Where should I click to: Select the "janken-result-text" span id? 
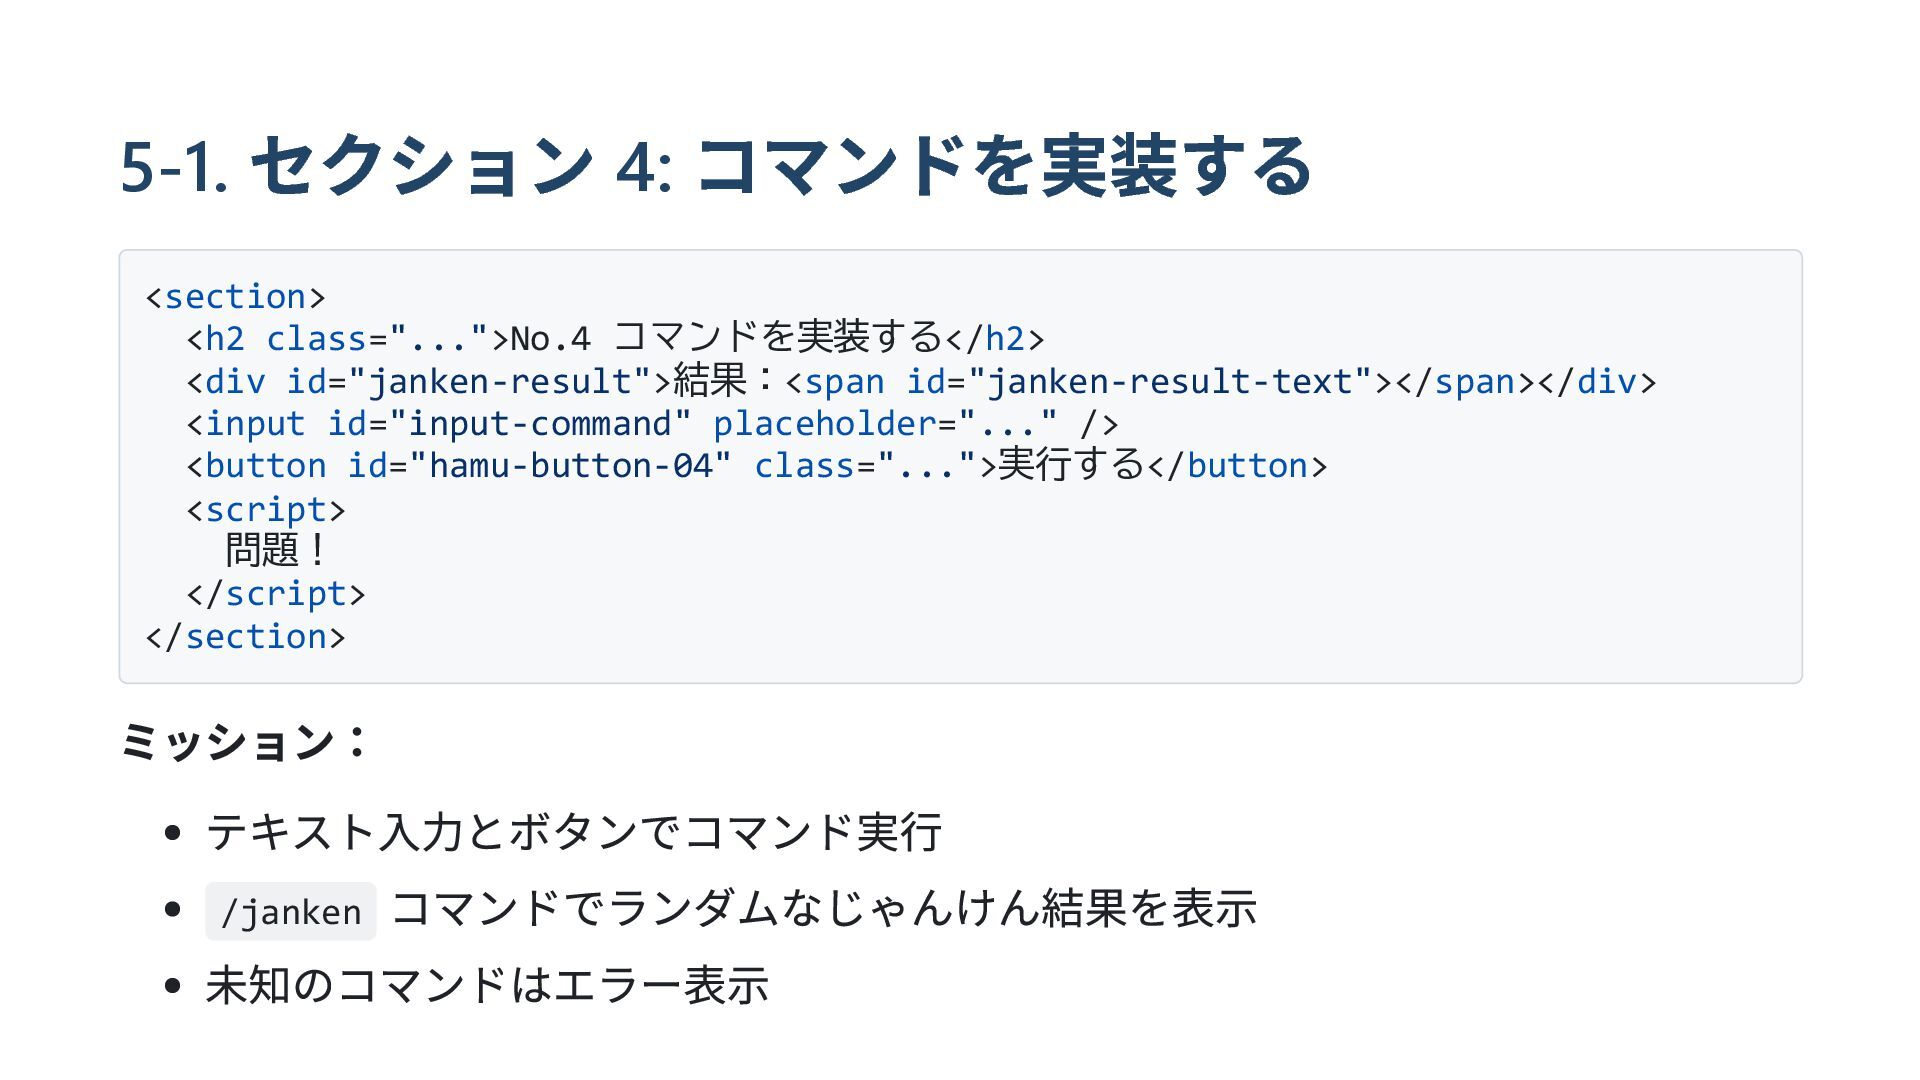click(1169, 381)
